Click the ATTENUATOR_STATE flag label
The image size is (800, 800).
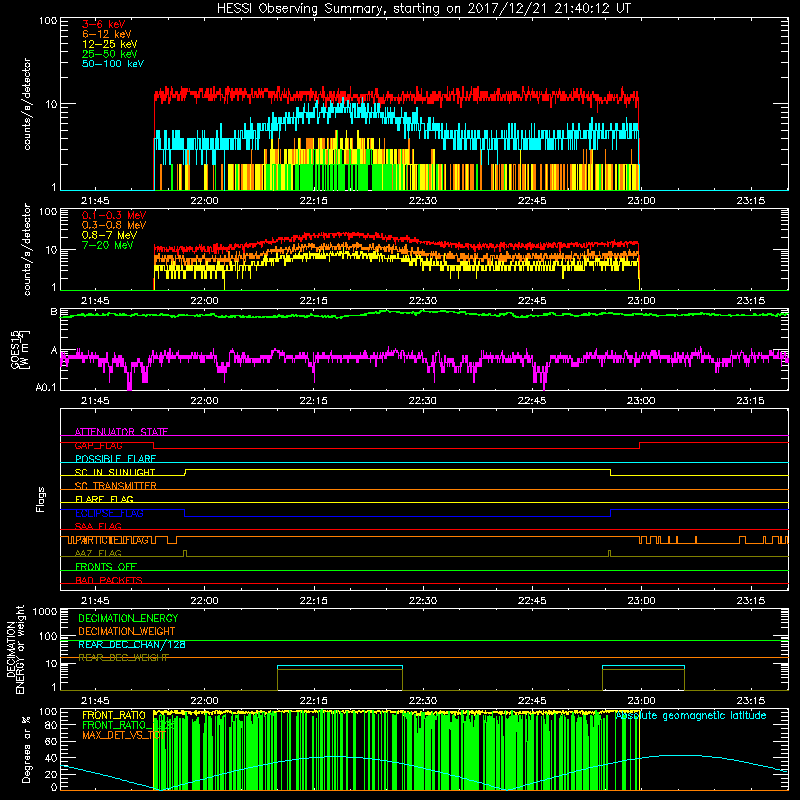(x=121, y=432)
